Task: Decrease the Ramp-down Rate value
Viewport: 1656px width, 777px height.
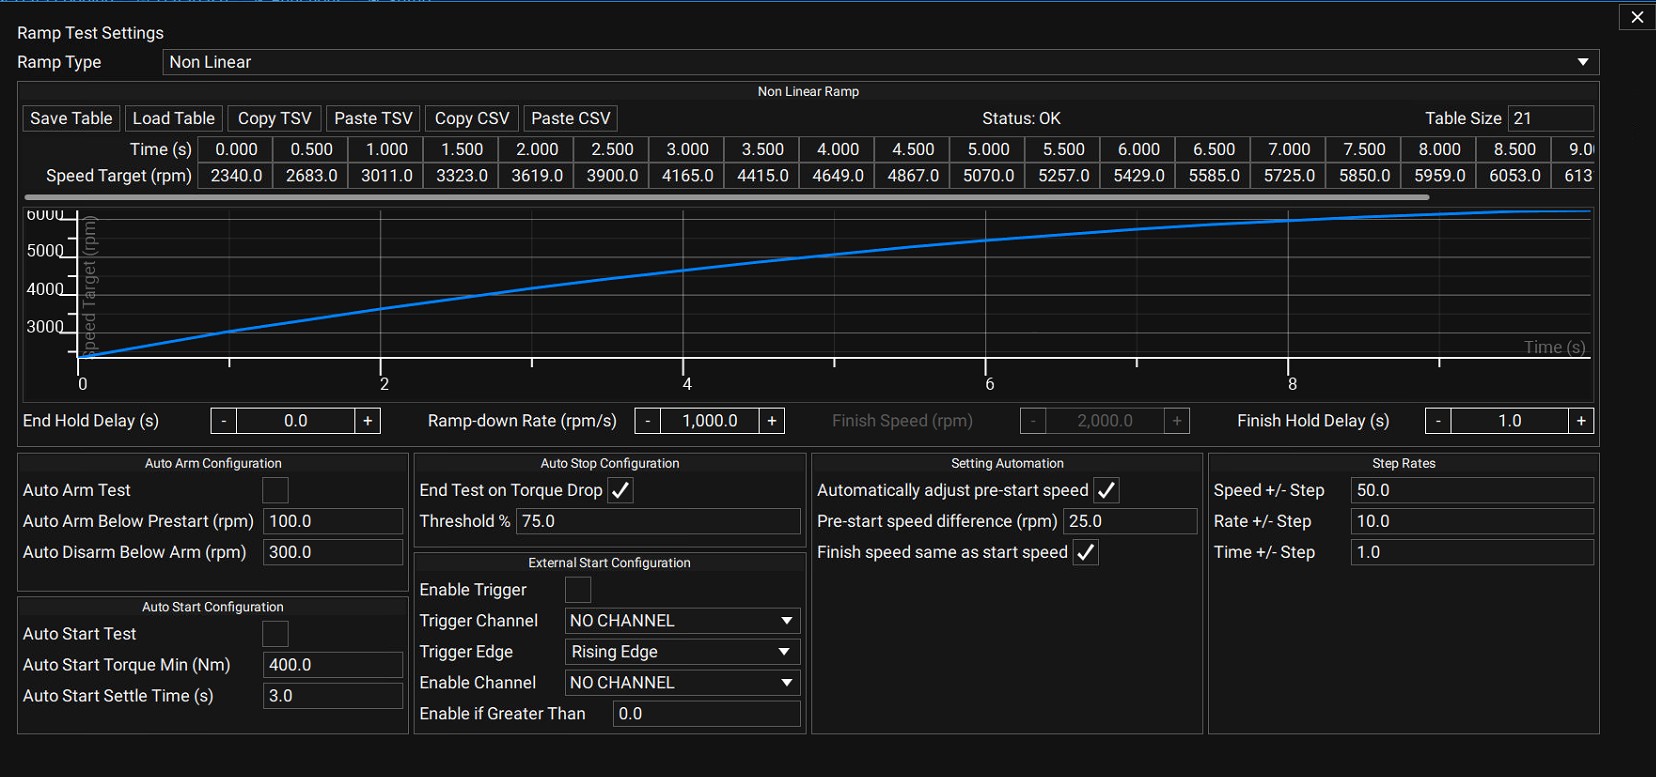Action: pyautogui.click(x=648, y=421)
